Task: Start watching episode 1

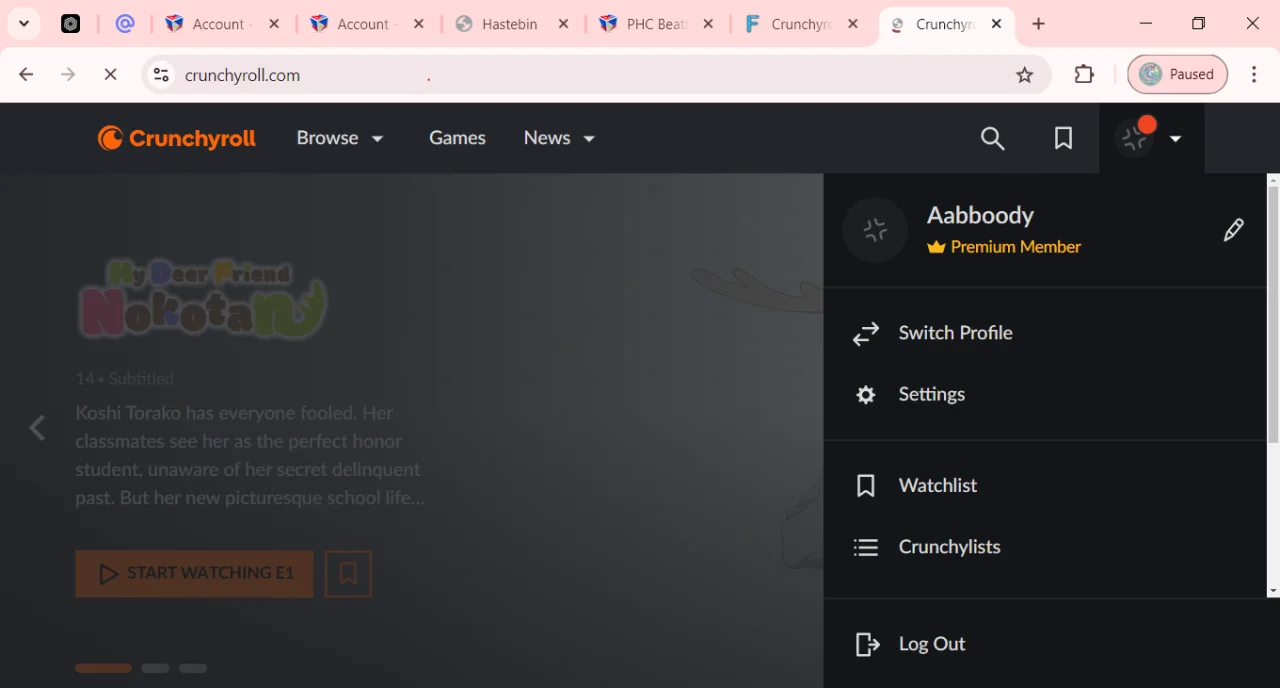Action: tap(194, 573)
